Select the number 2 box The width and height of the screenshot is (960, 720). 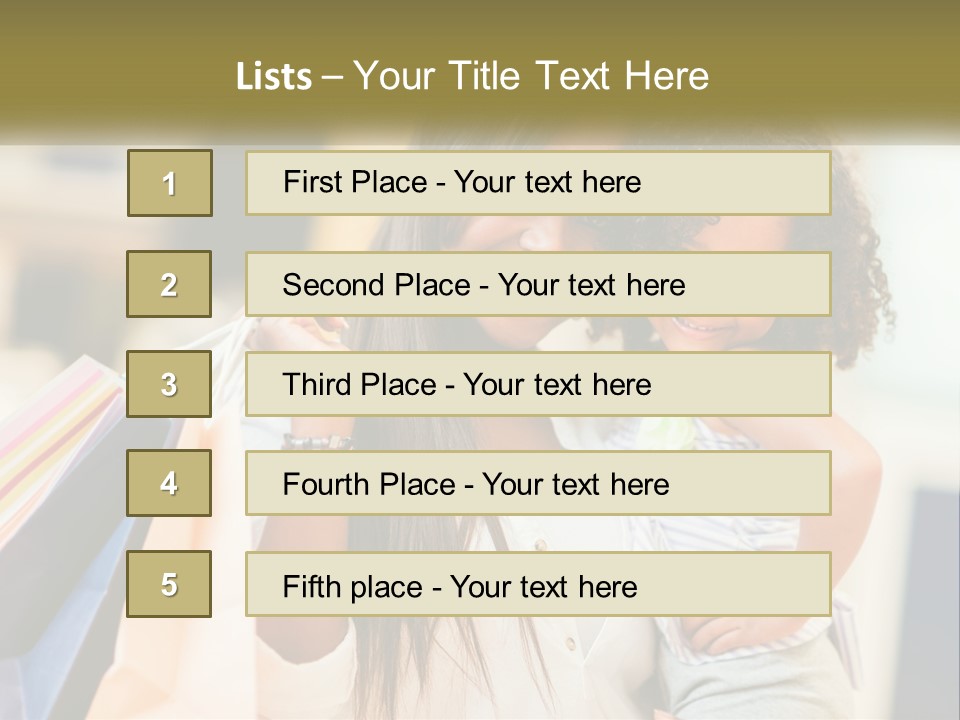click(x=169, y=284)
